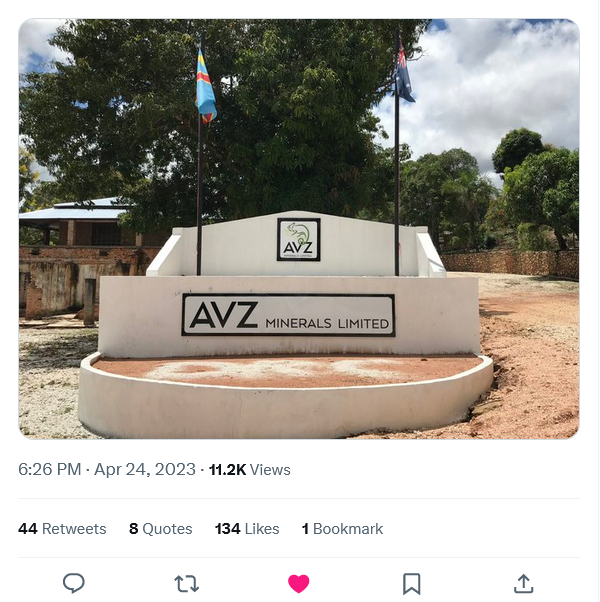Screen dimensions: 600x602
Task: Click the Australian flag in photo
Action: pyautogui.click(x=404, y=73)
